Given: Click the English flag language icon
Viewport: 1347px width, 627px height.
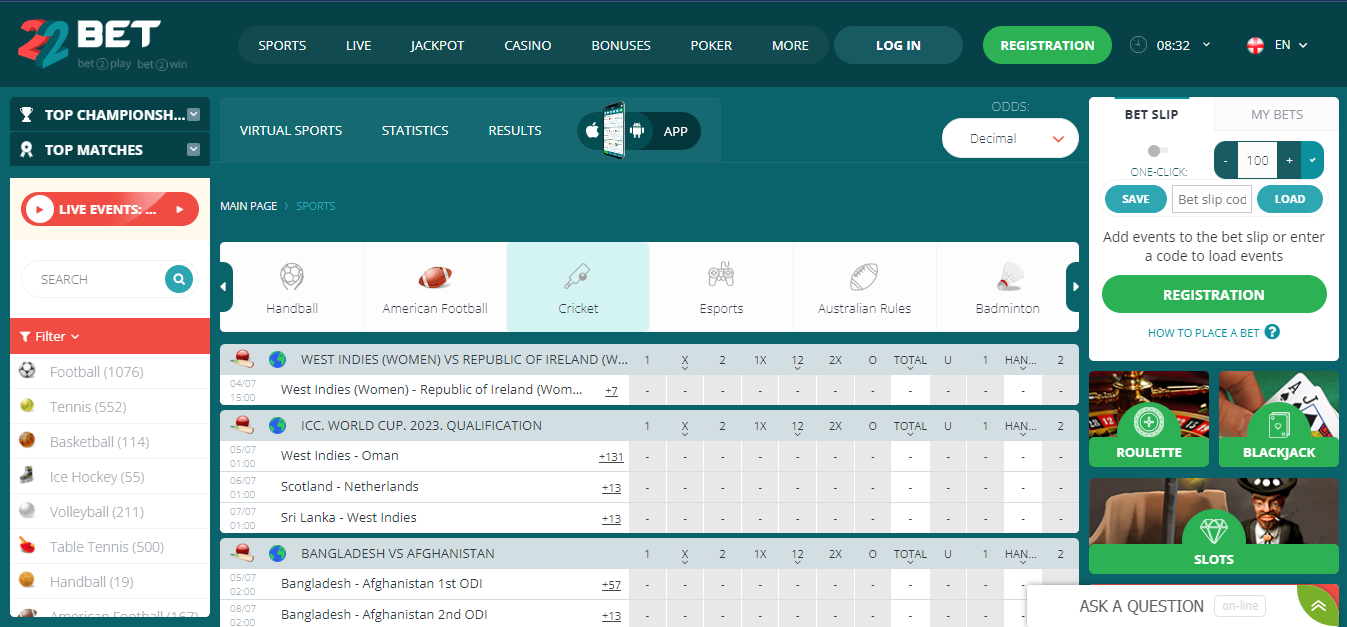Looking at the screenshot, I should click(1256, 45).
